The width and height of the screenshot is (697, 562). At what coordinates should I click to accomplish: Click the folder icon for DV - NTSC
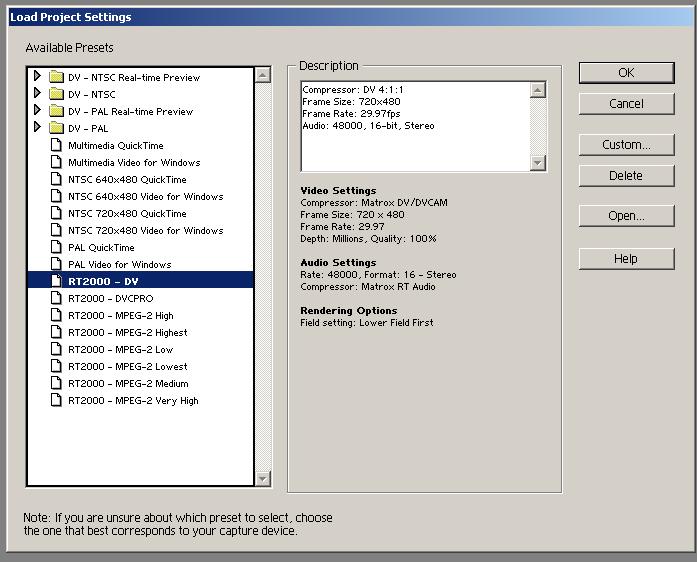(x=57, y=94)
